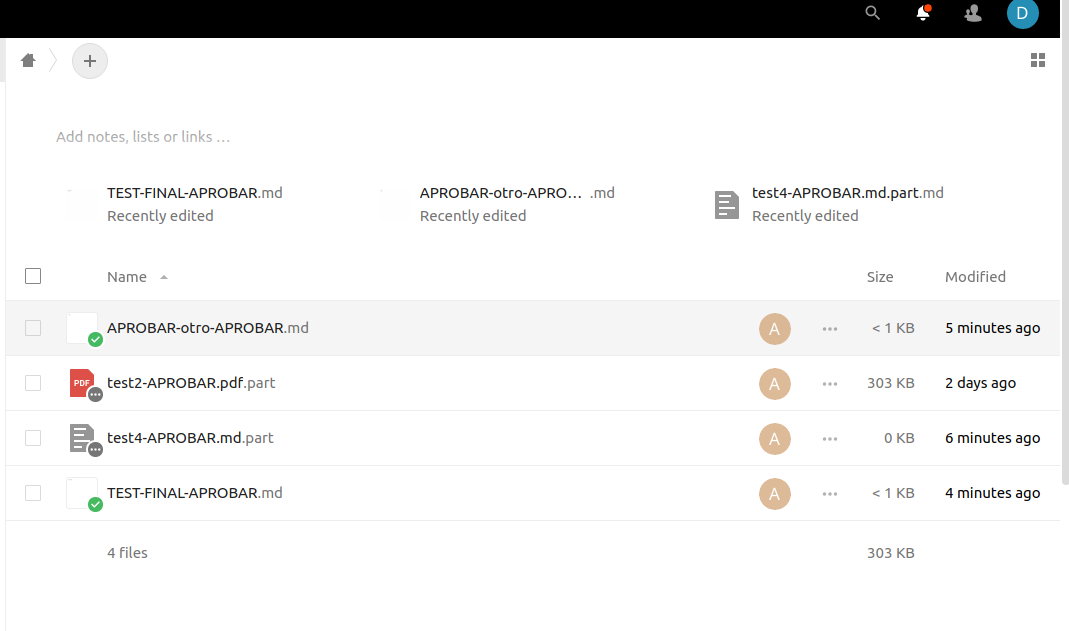Click the shared avatar on TEST-FINAL-APROBAR.md row

[775, 493]
